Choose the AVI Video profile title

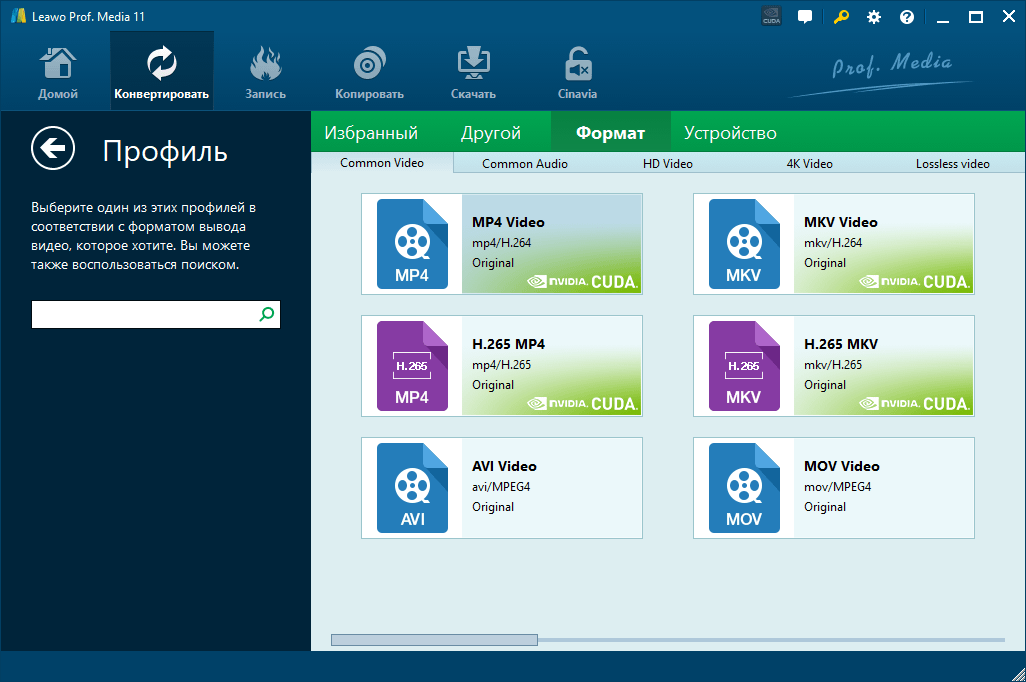click(x=504, y=467)
